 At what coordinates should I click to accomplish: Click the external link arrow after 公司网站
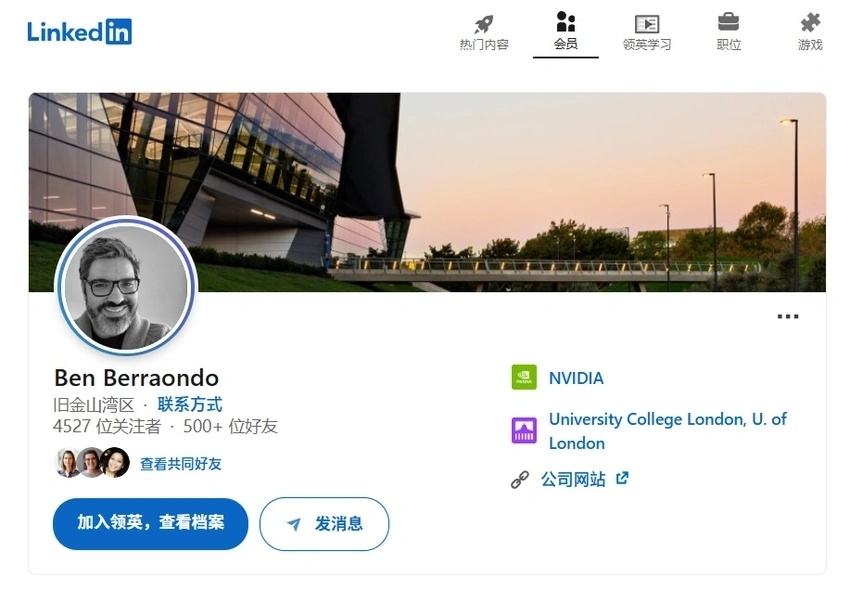coord(622,478)
